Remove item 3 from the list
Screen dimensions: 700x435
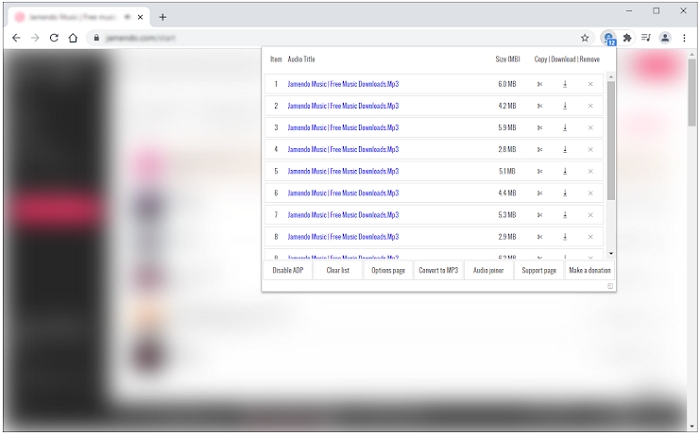[x=590, y=128]
